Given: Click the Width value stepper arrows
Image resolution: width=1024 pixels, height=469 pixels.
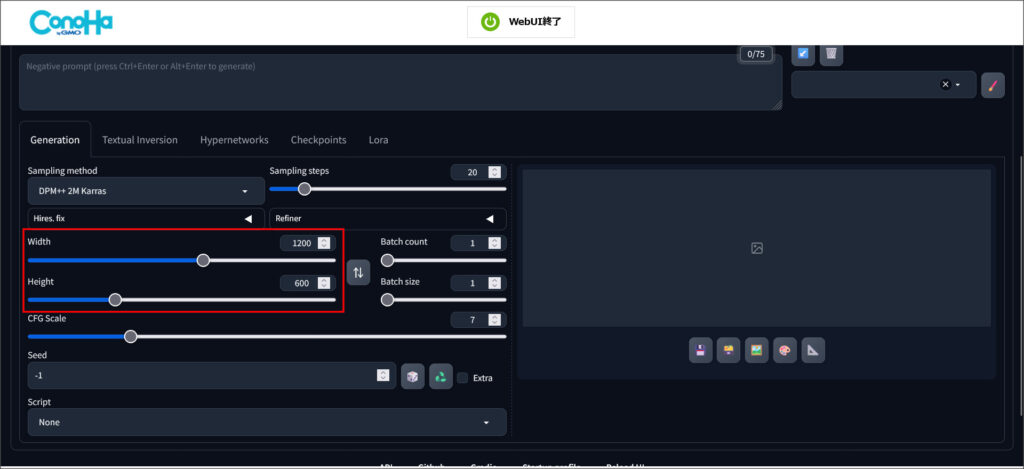Looking at the screenshot, I should click(324, 243).
